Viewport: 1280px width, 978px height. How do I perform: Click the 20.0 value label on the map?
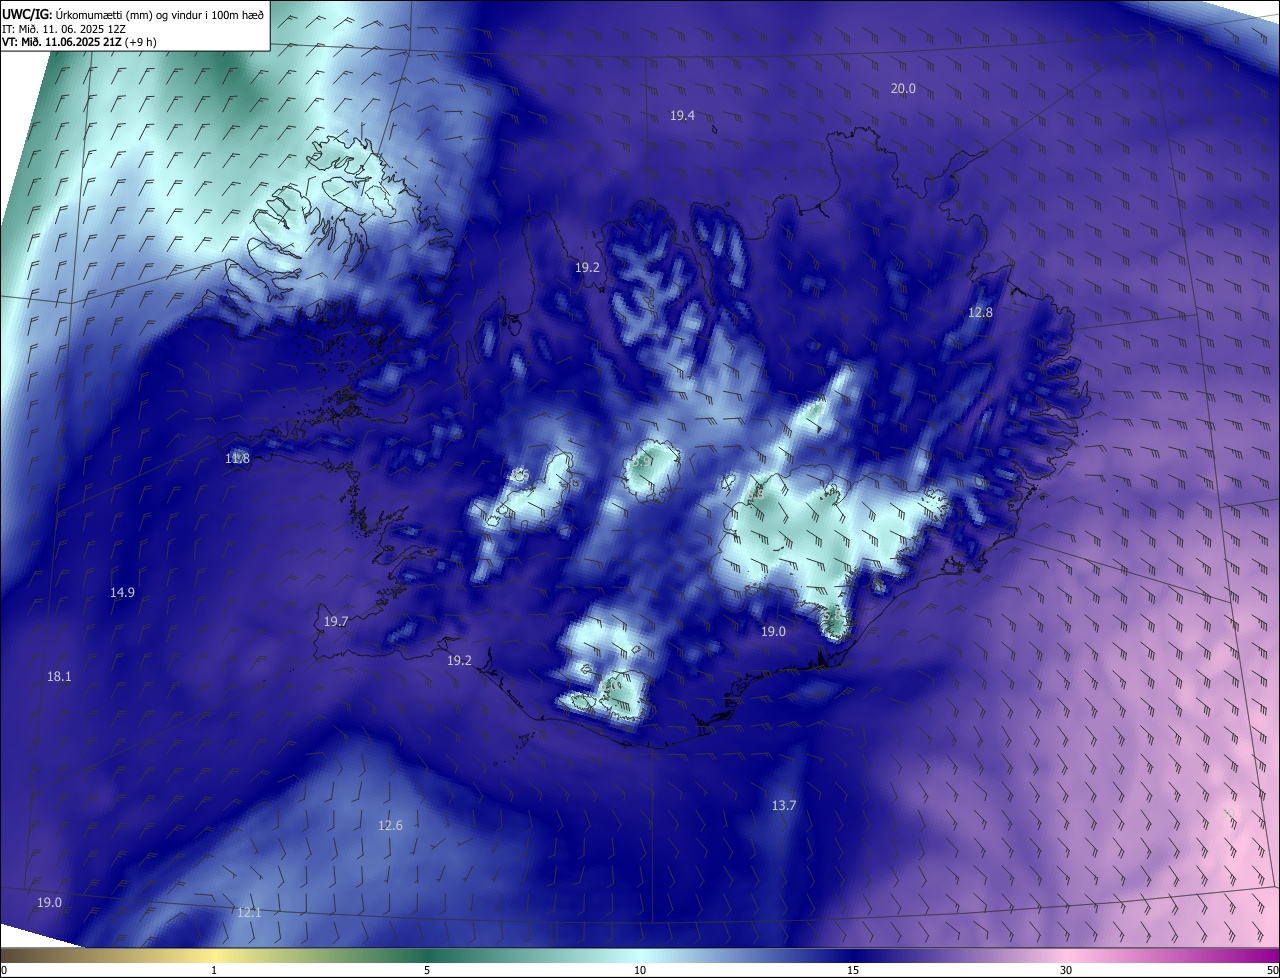click(x=903, y=89)
